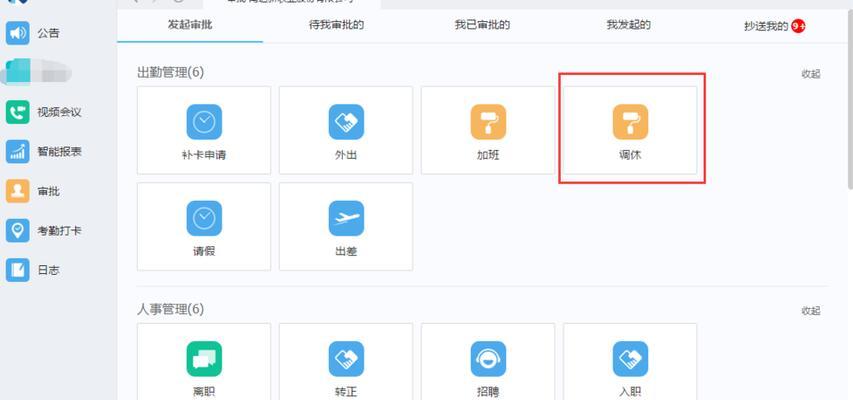Click the red 9+ badge on 抄送我的

(798, 26)
